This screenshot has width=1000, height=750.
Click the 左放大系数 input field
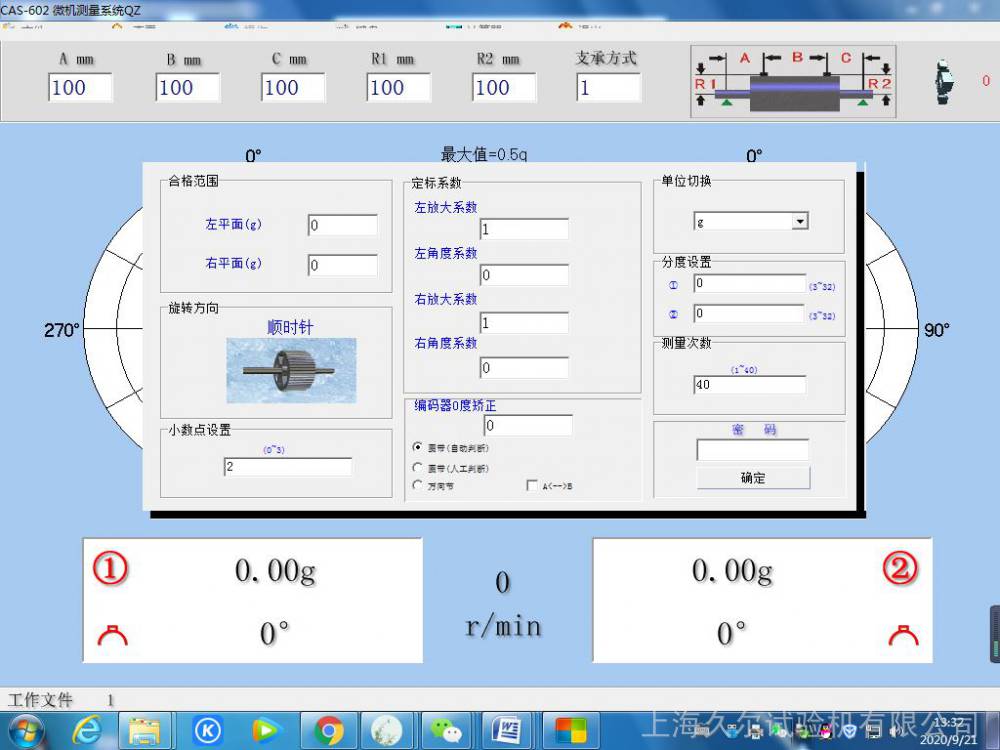tap(524, 229)
